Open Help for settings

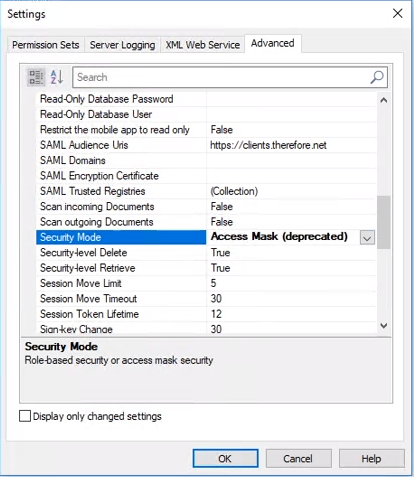[x=372, y=458]
